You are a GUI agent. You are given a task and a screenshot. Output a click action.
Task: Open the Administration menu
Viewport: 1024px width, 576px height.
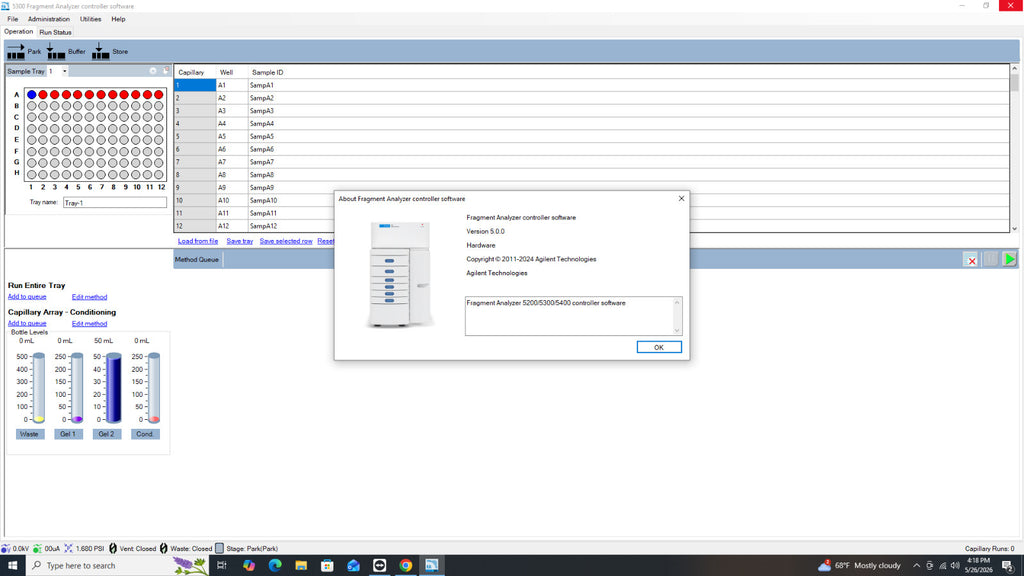click(48, 19)
